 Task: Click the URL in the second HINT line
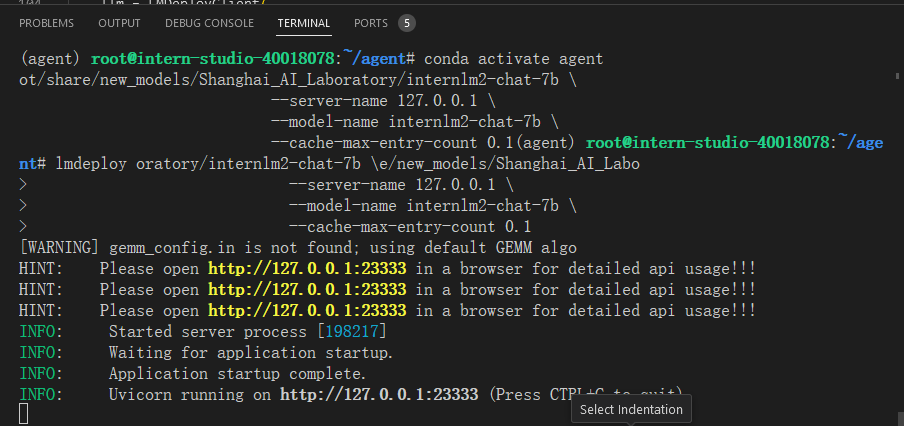(x=306, y=289)
